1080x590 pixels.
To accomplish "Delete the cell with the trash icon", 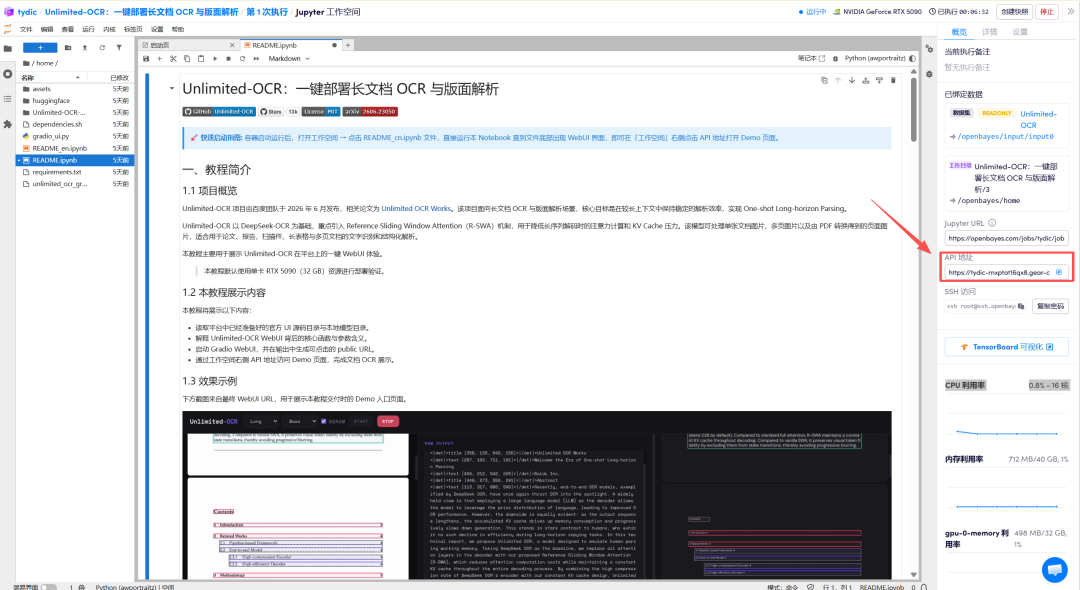I will point(893,81).
